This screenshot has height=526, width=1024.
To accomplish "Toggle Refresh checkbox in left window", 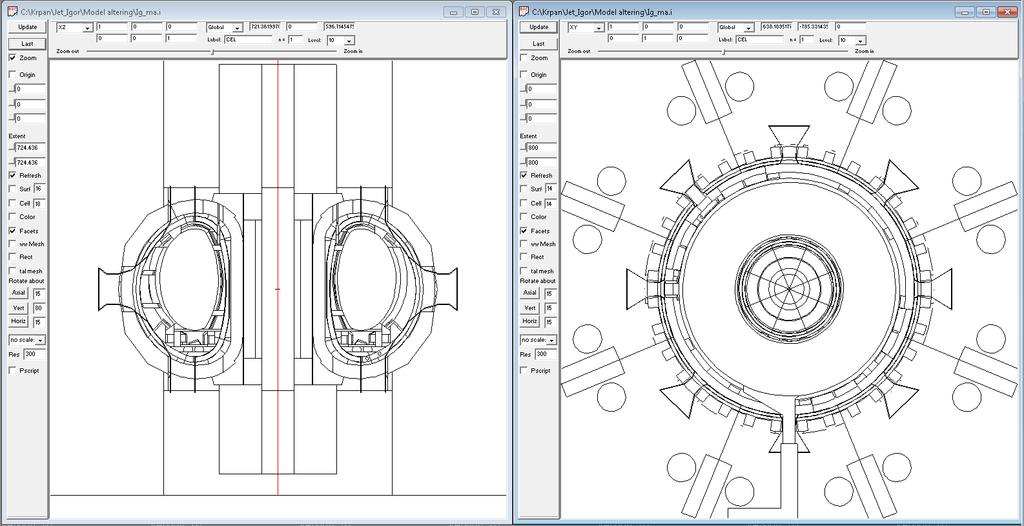I will click(12, 175).
